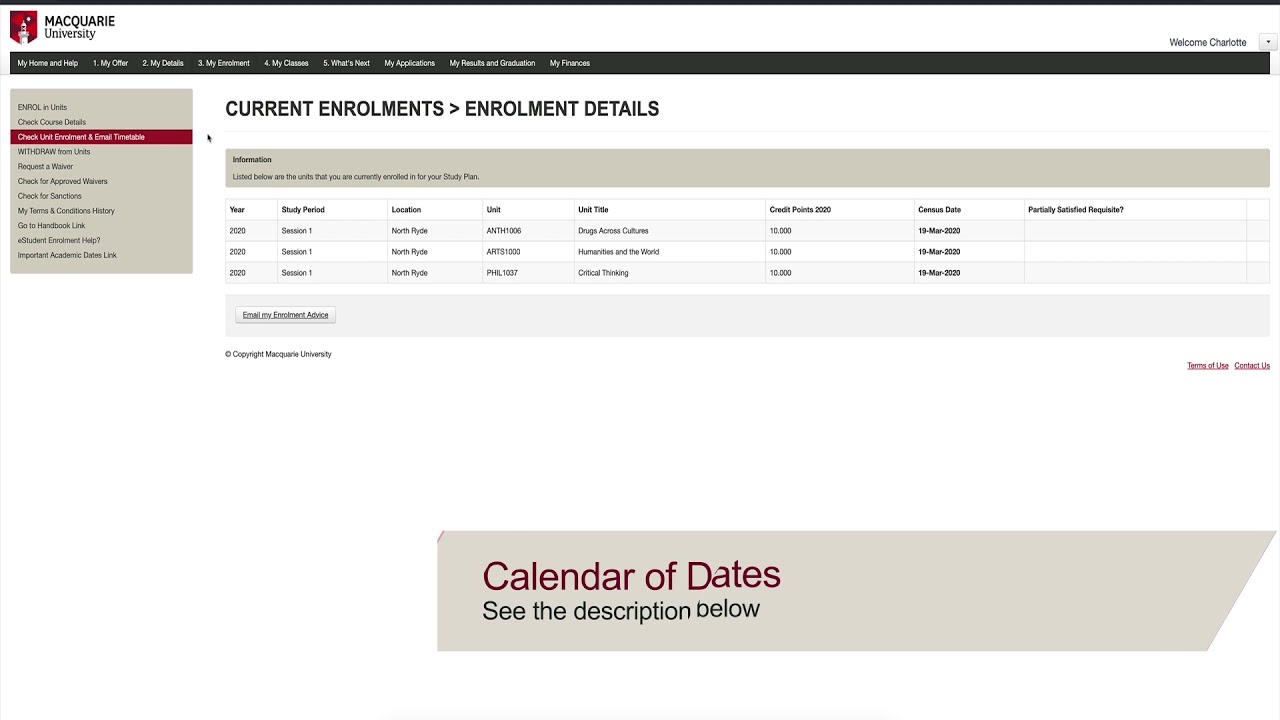The height and width of the screenshot is (720, 1280).
Task: Select My Finances in navigation bar
Action: point(569,63)
